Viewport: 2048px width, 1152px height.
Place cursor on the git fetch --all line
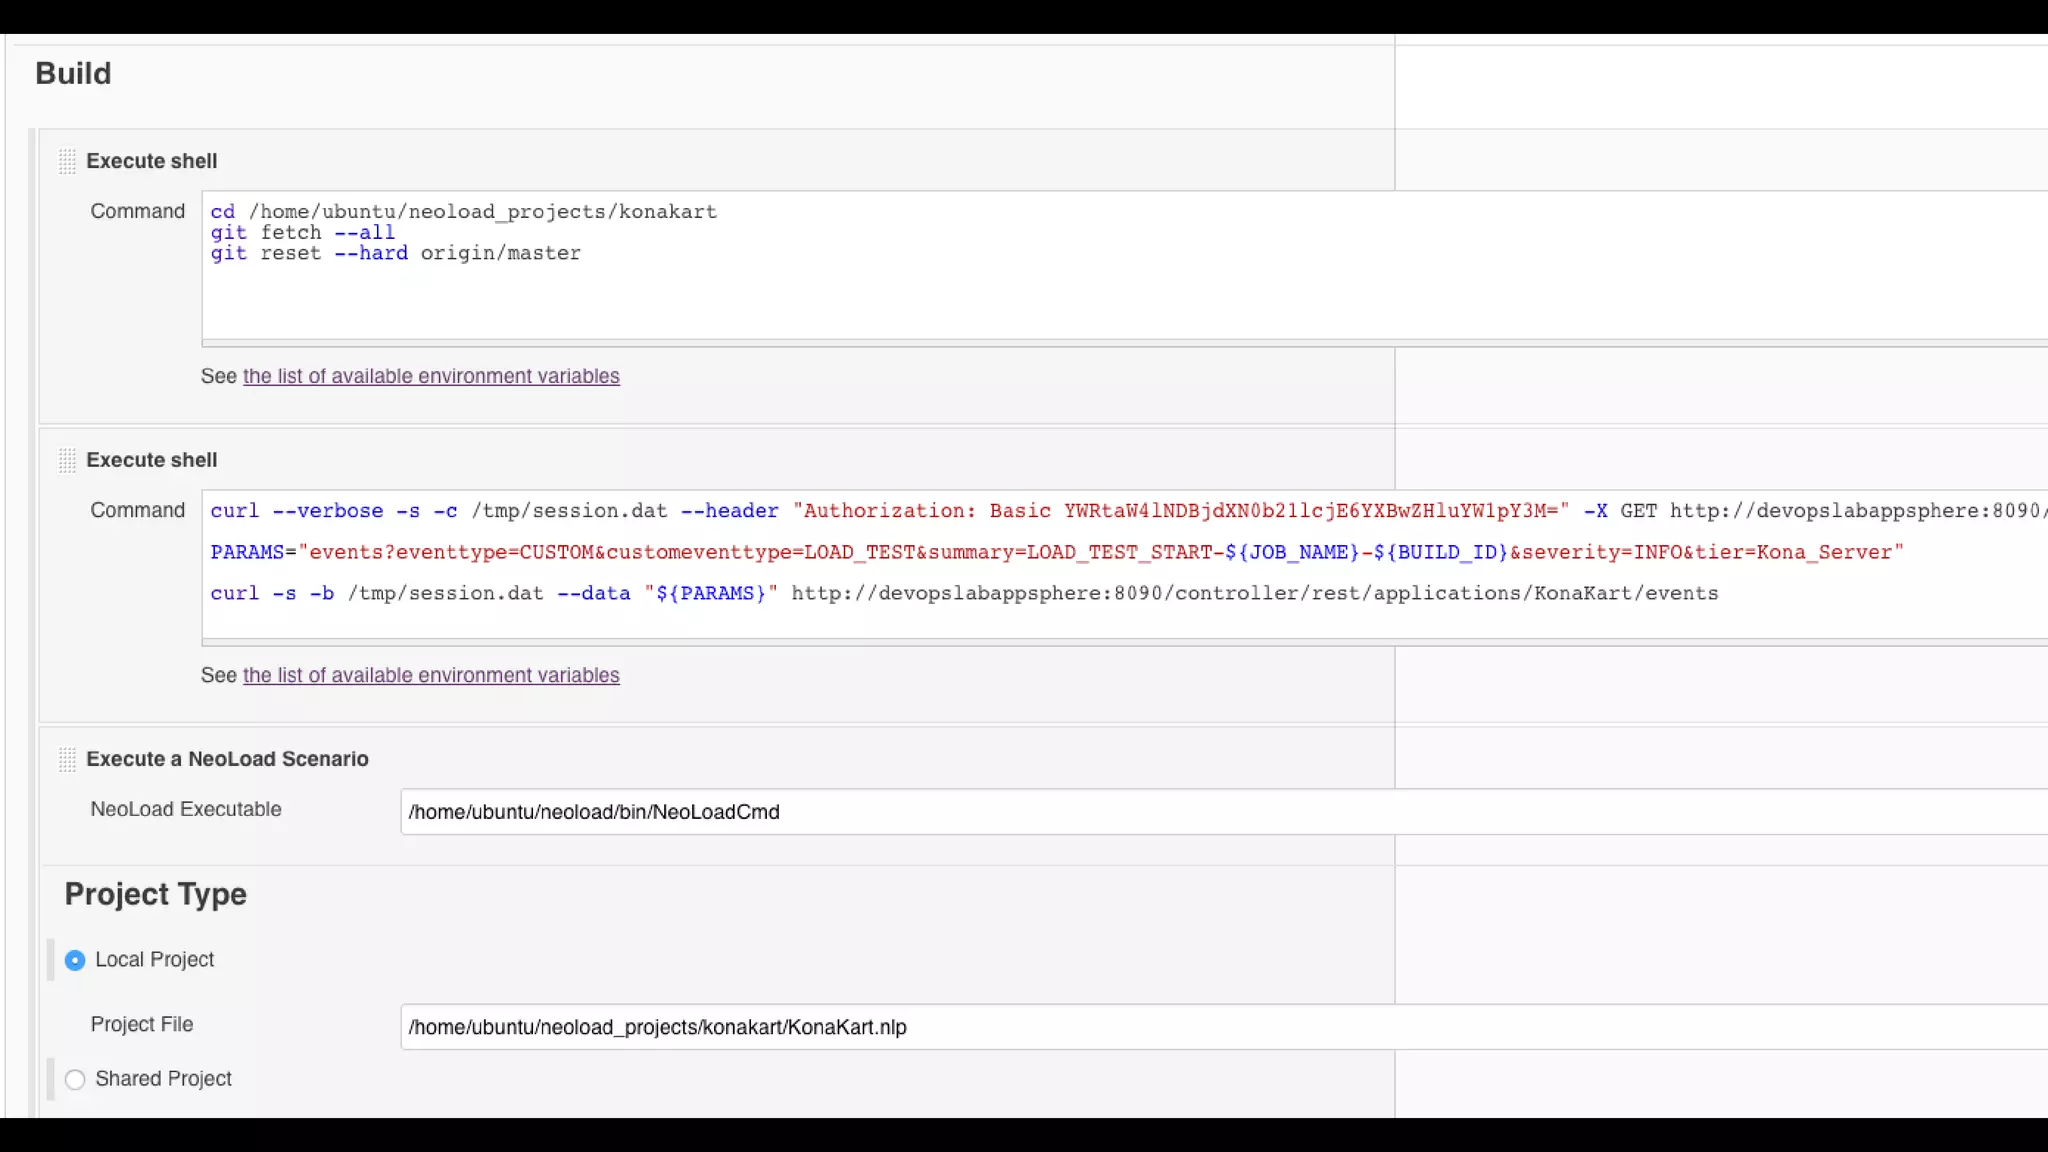point(303,233)
